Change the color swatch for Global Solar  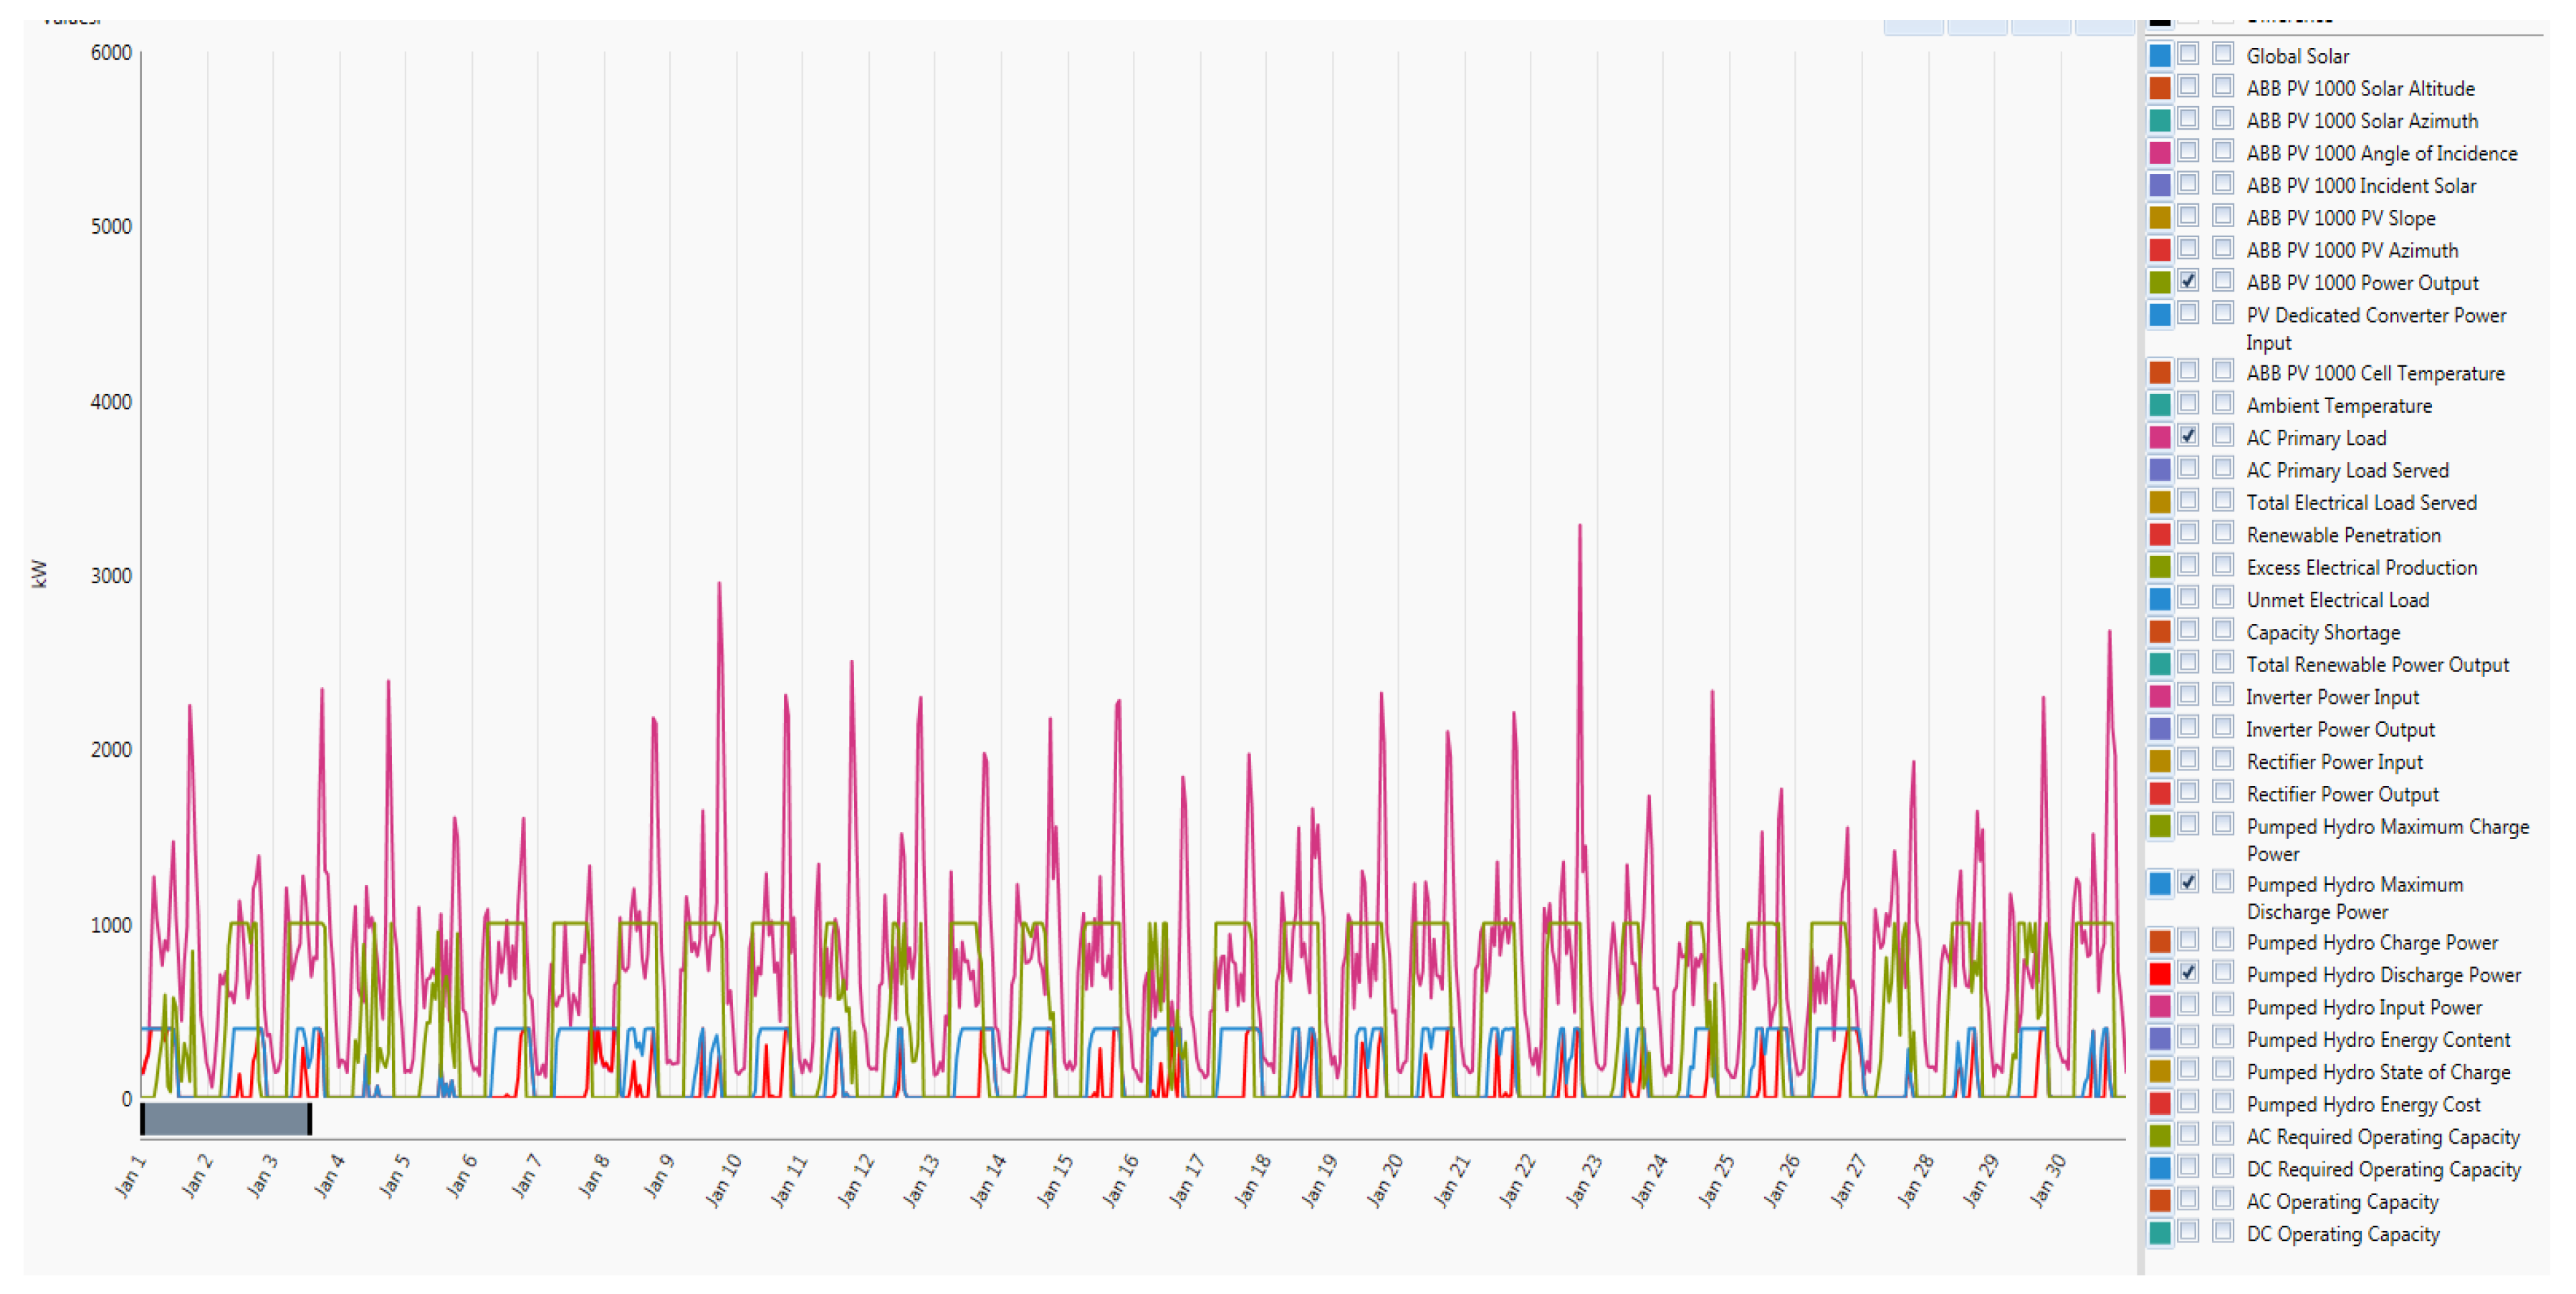[2160, 56]
